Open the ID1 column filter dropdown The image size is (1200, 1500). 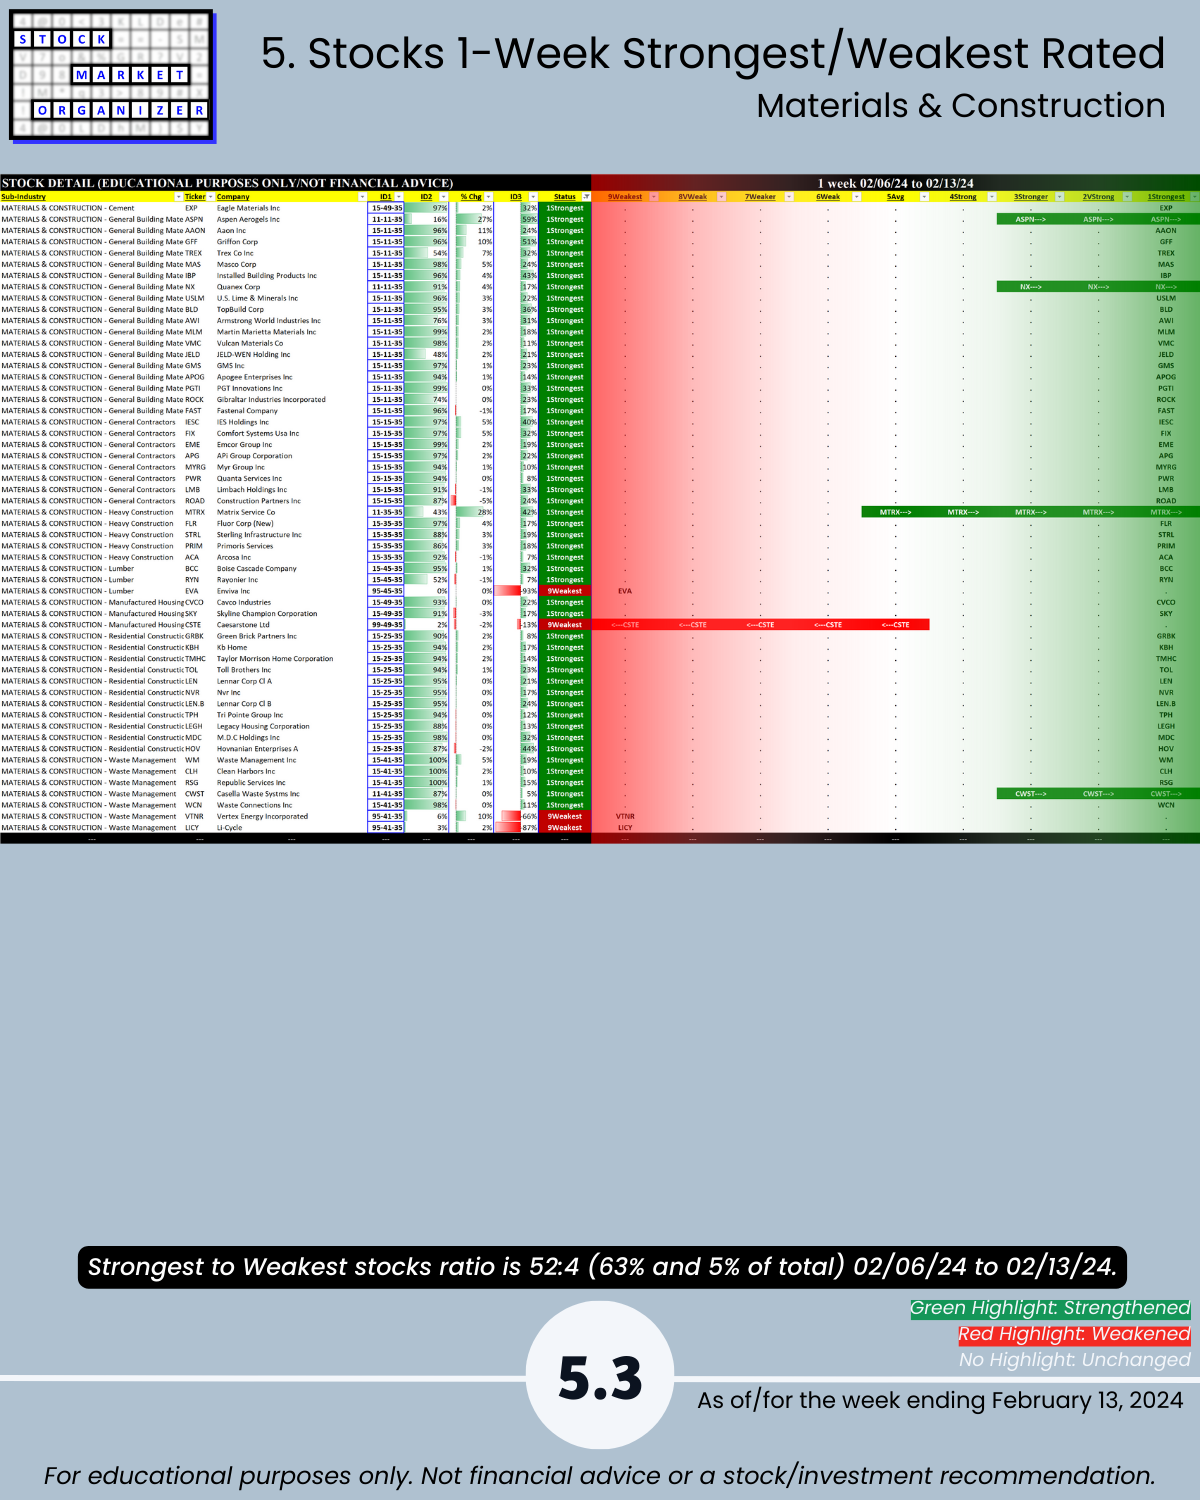pyautogui.click(x=399, y=197)
